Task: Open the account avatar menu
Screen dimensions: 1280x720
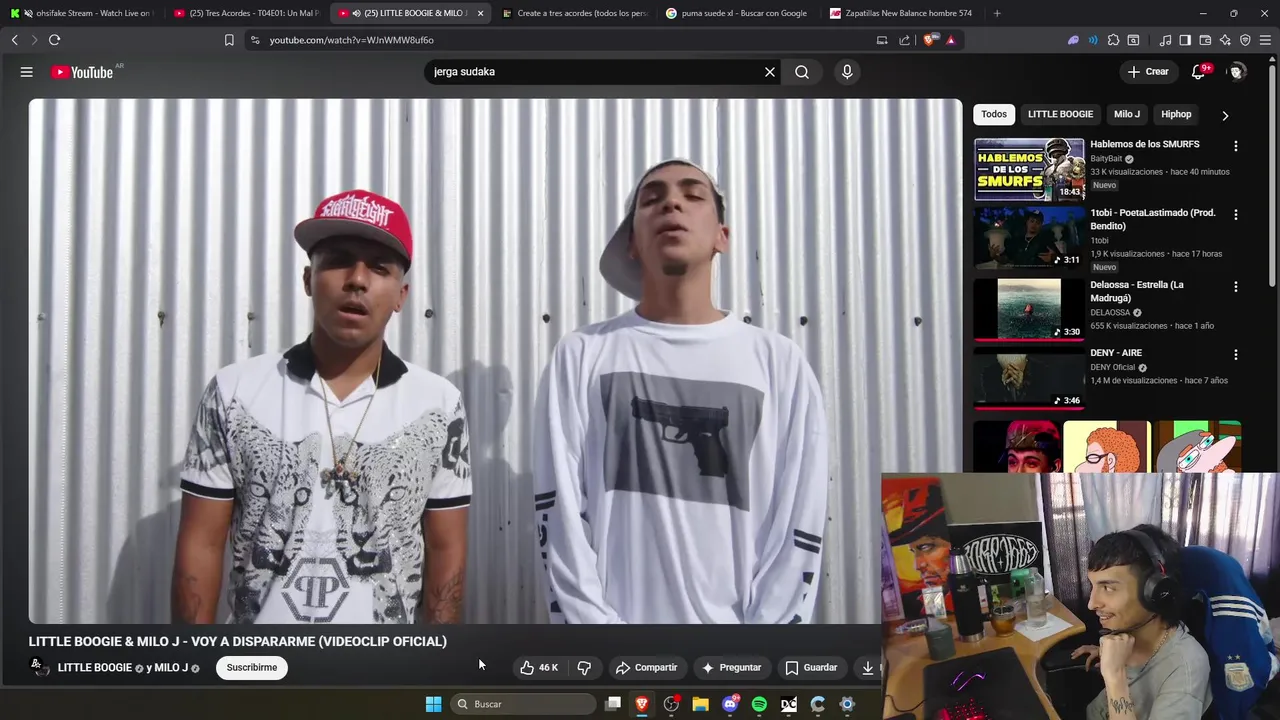Action: tap(1237, 72)
